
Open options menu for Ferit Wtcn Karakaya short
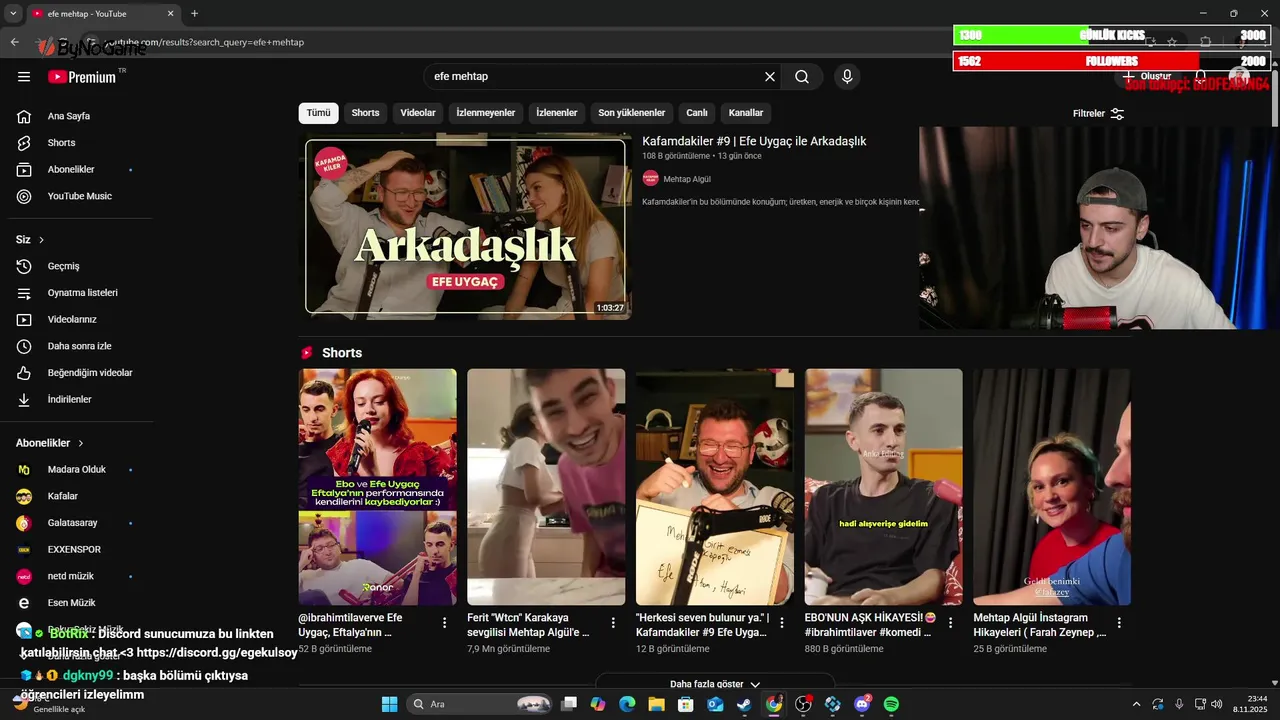[x=613, y=622]
